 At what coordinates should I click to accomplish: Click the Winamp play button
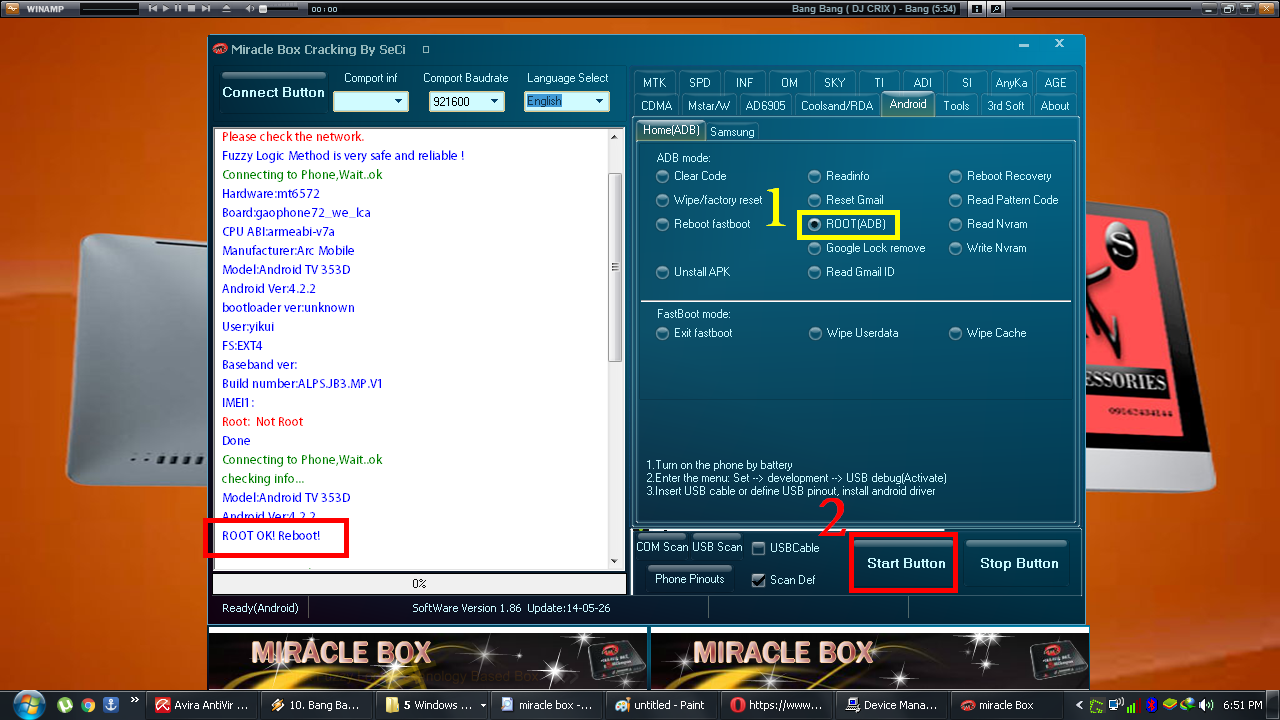pos(166,8)
